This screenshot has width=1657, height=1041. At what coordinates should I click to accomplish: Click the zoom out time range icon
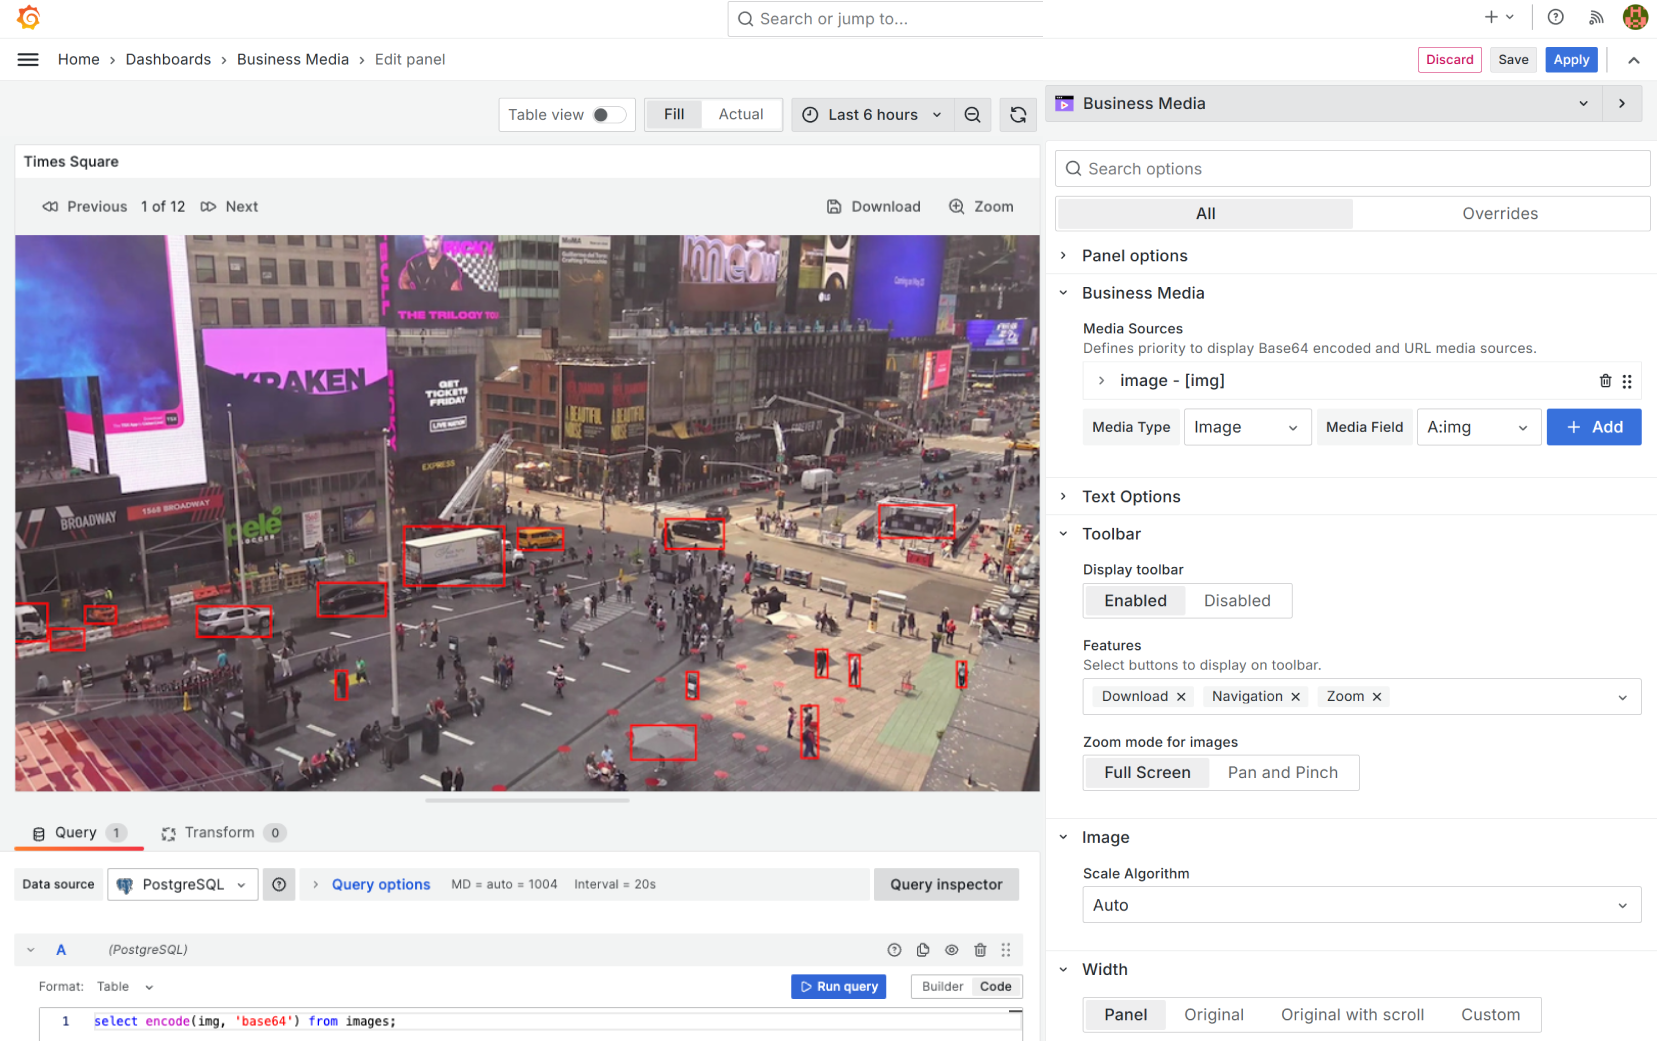tap(972, 115)
